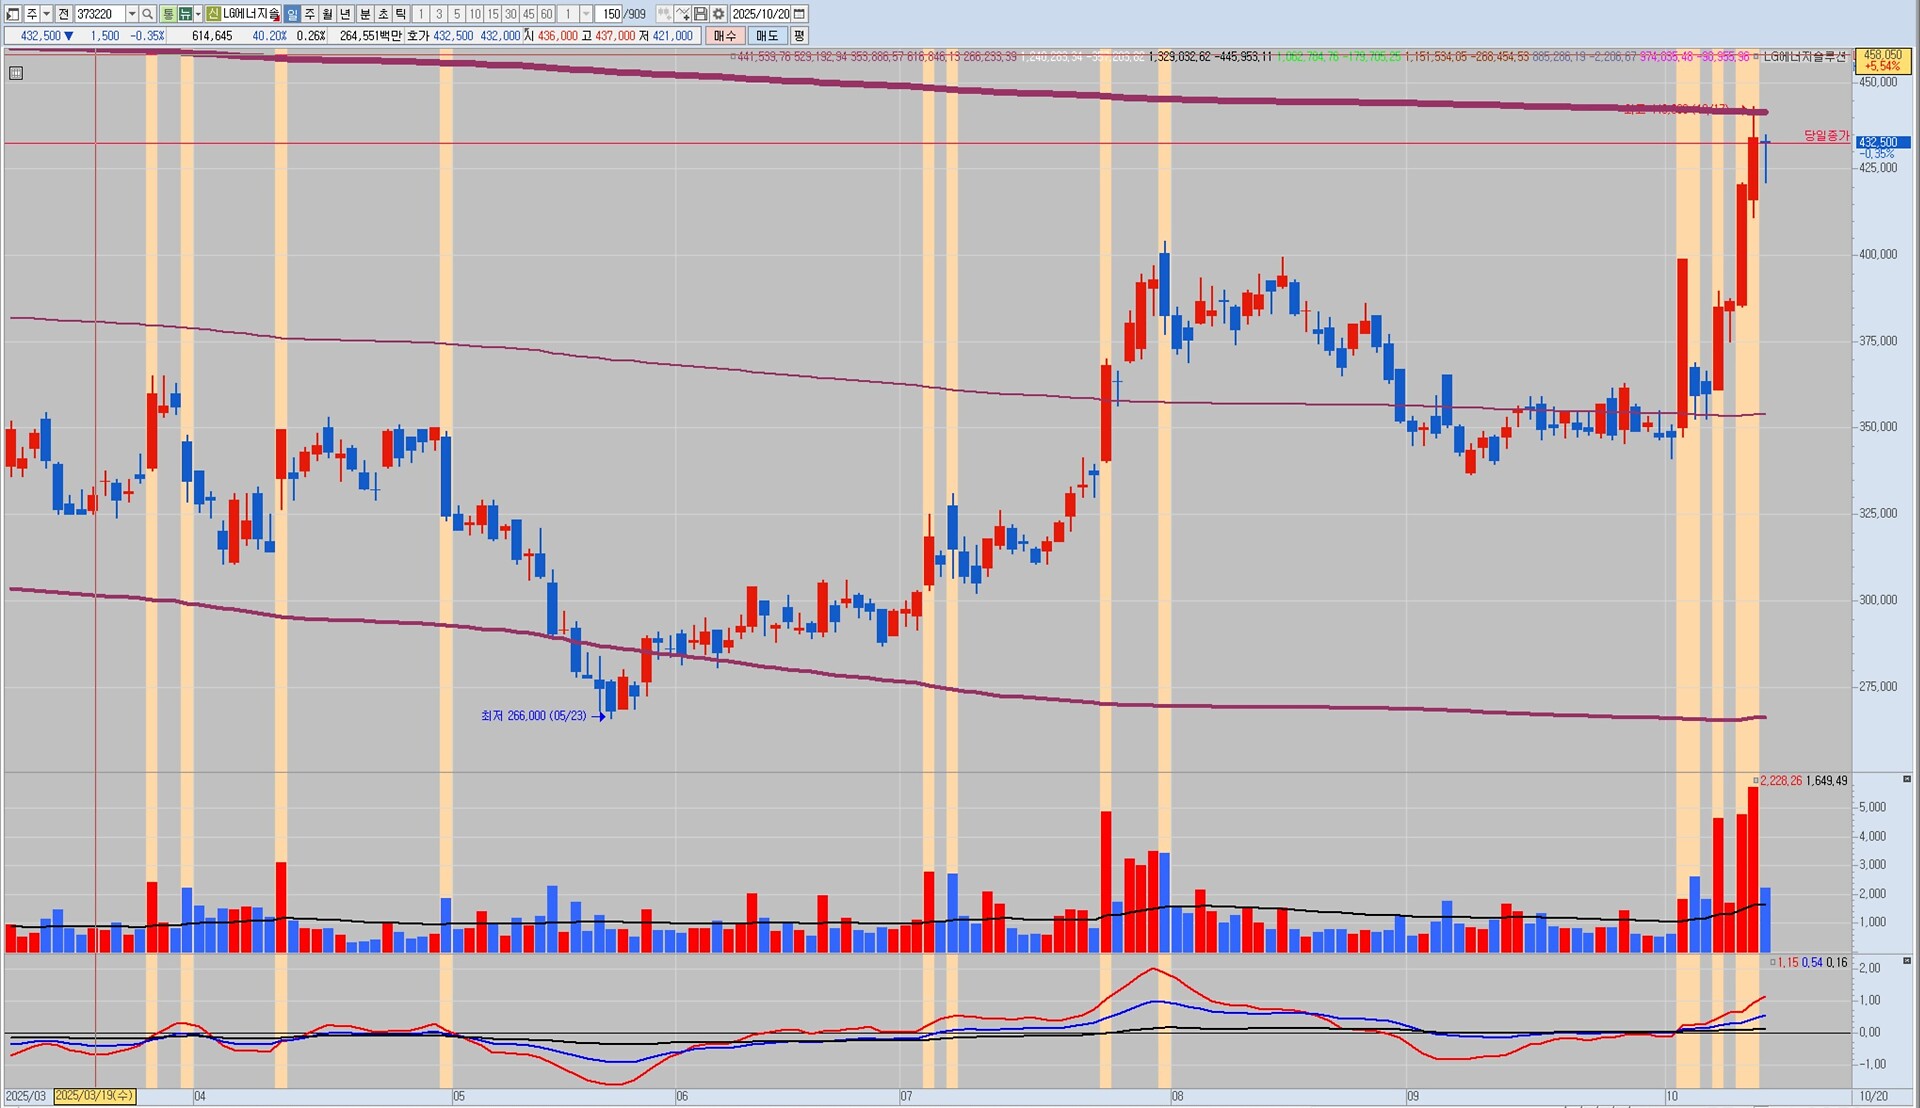This screenshot has height=1108, width=1920.
Task: Switch chart to weekly (주) period
Action: click(x=310, y=14)
